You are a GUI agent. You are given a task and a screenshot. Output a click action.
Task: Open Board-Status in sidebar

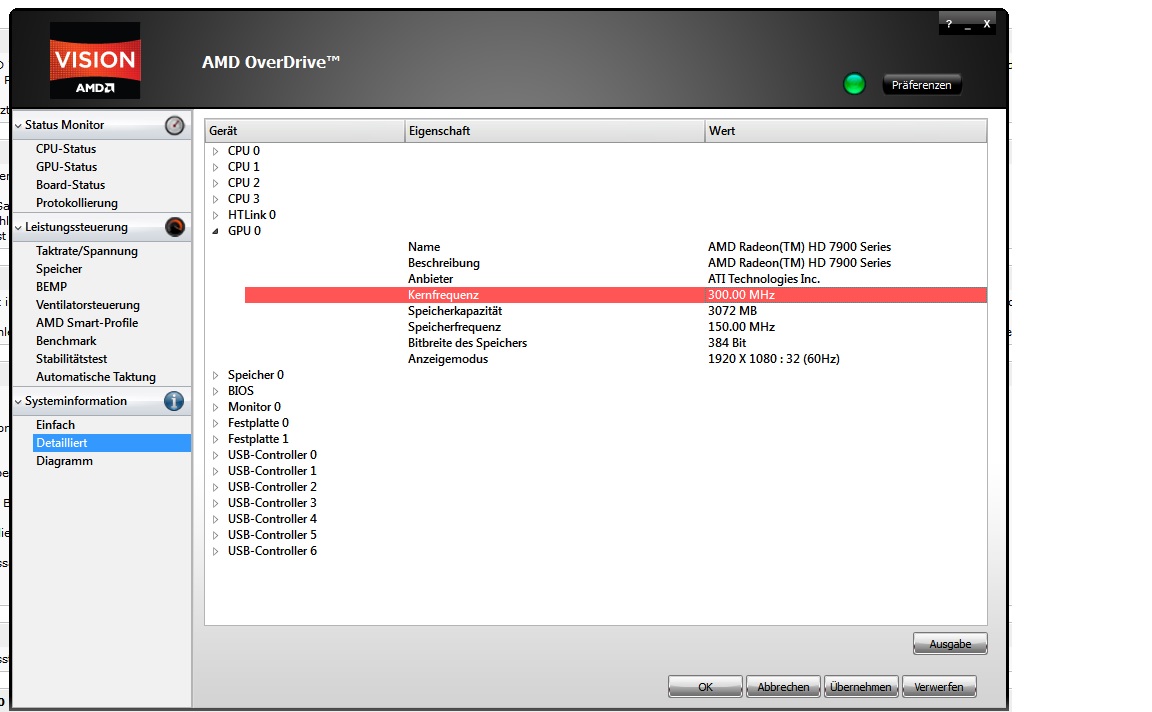pos(71,185)
